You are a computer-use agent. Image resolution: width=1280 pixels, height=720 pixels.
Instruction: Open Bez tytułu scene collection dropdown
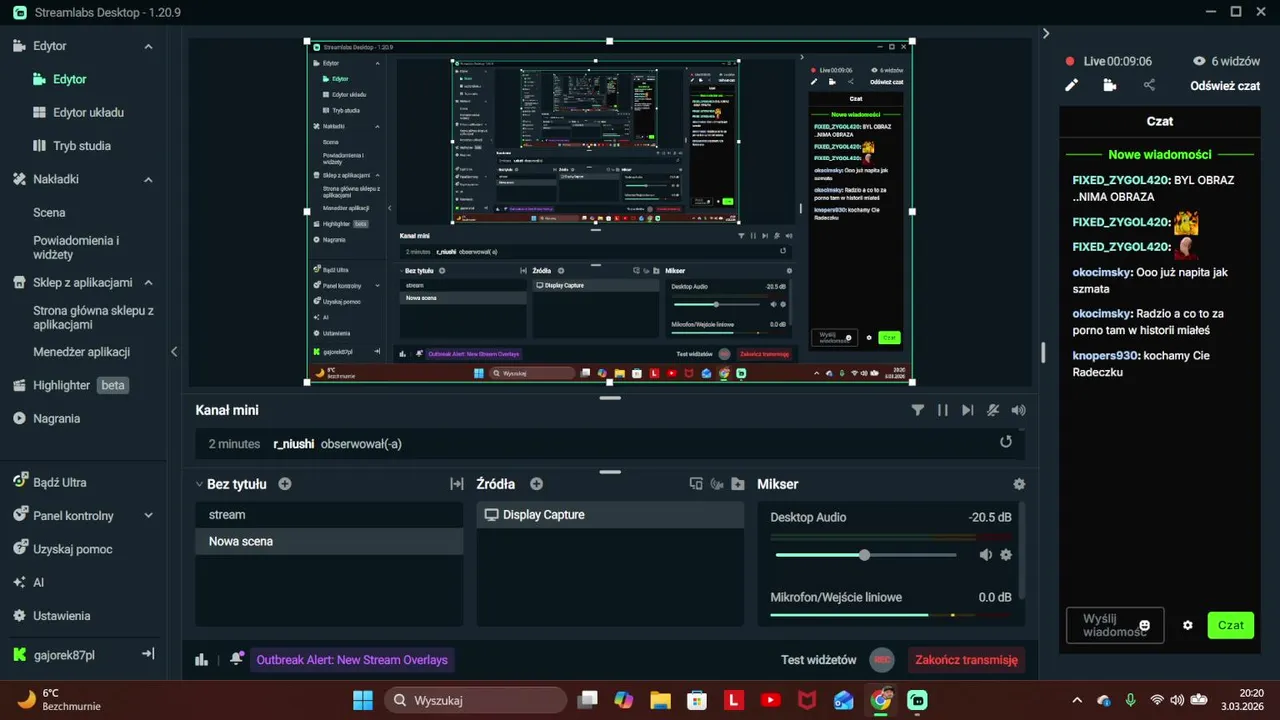[x=230, y=484]
